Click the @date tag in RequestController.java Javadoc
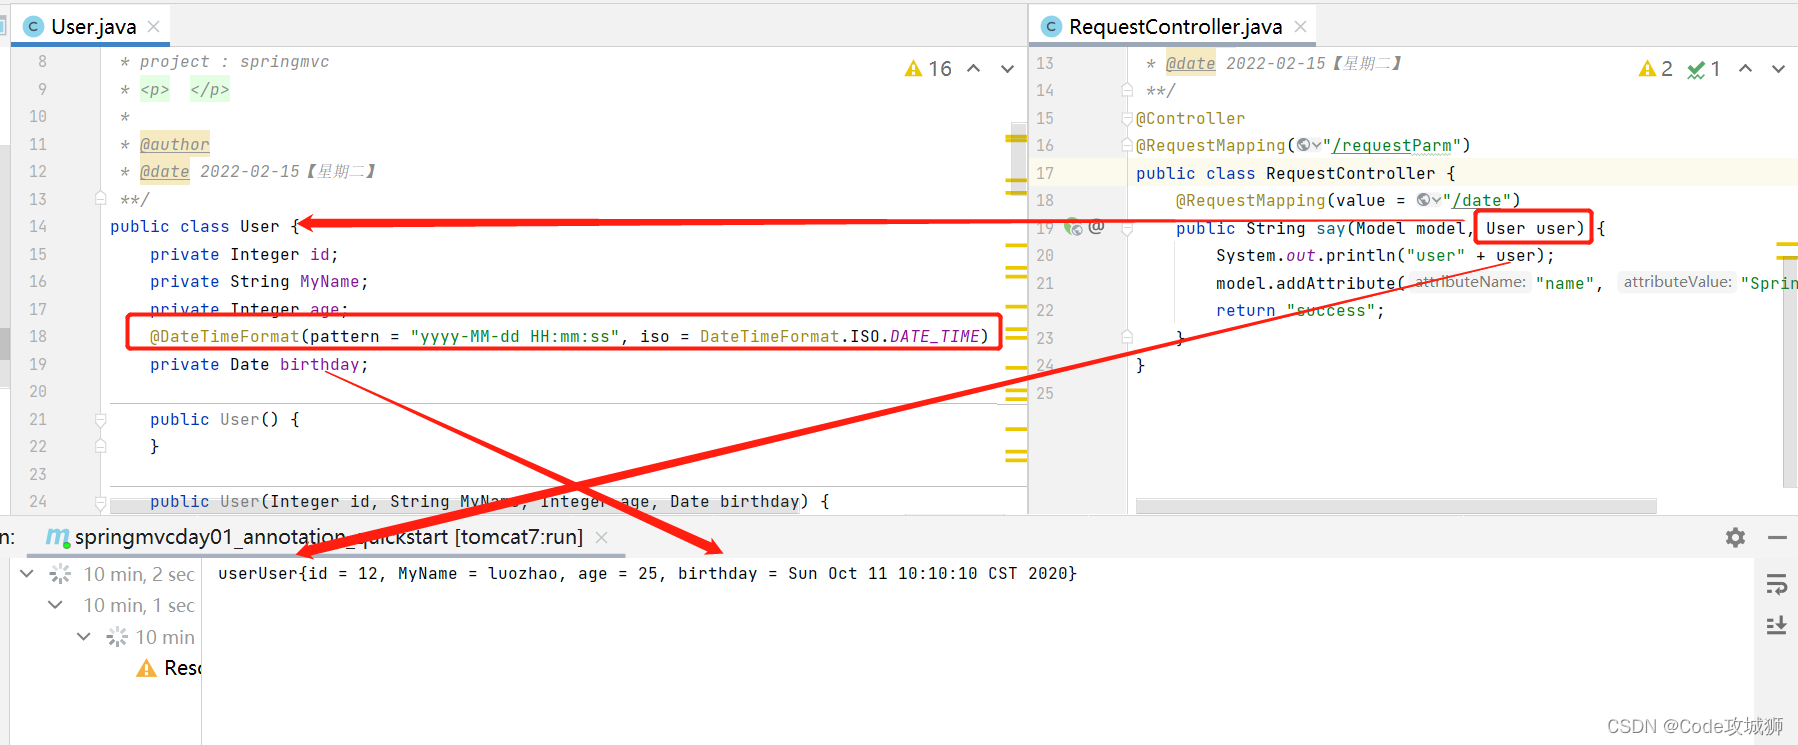Image resolution: width=1798 pixels, height=745 pixels. coord(1190,63)
